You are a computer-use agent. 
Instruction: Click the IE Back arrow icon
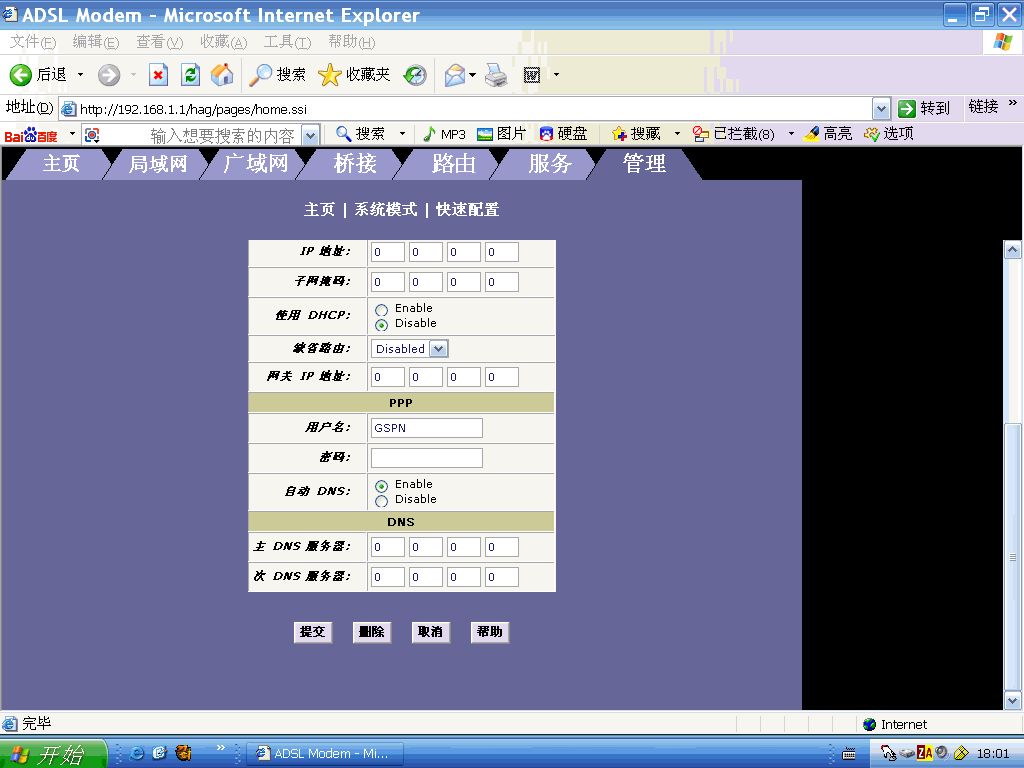(x=21, y=75)
